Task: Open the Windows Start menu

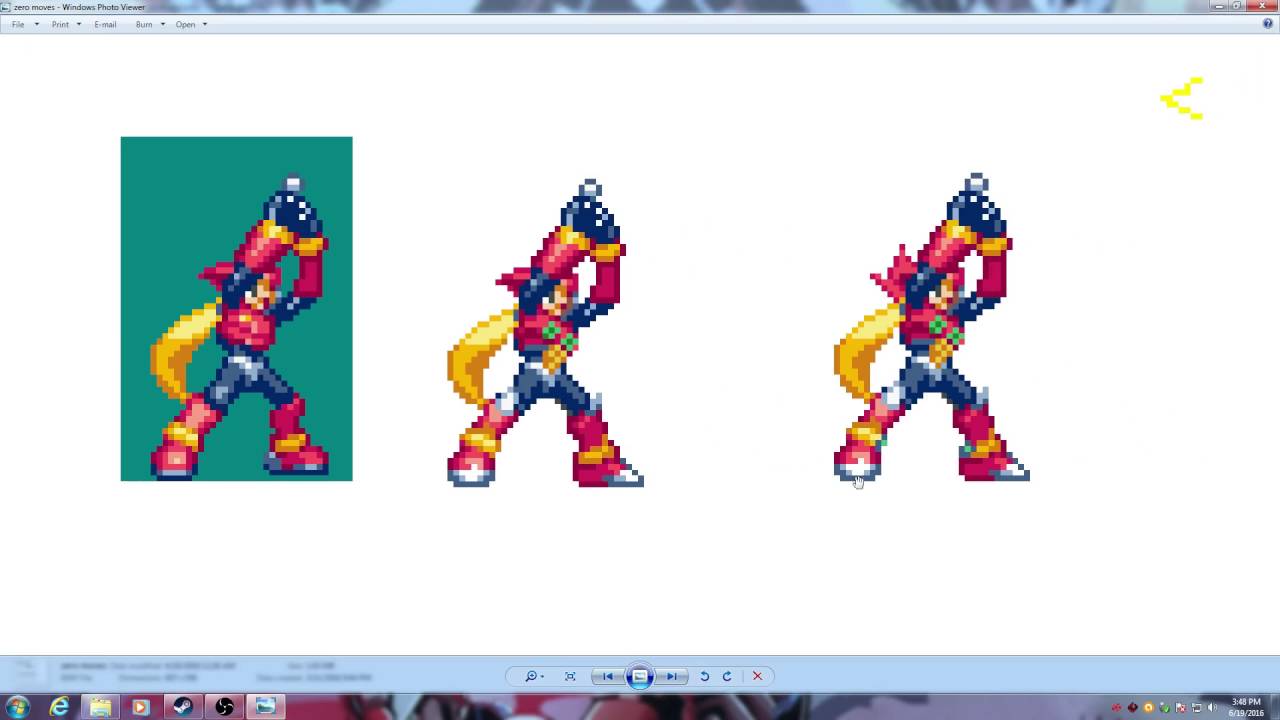Action: click(x=18, y=707)
